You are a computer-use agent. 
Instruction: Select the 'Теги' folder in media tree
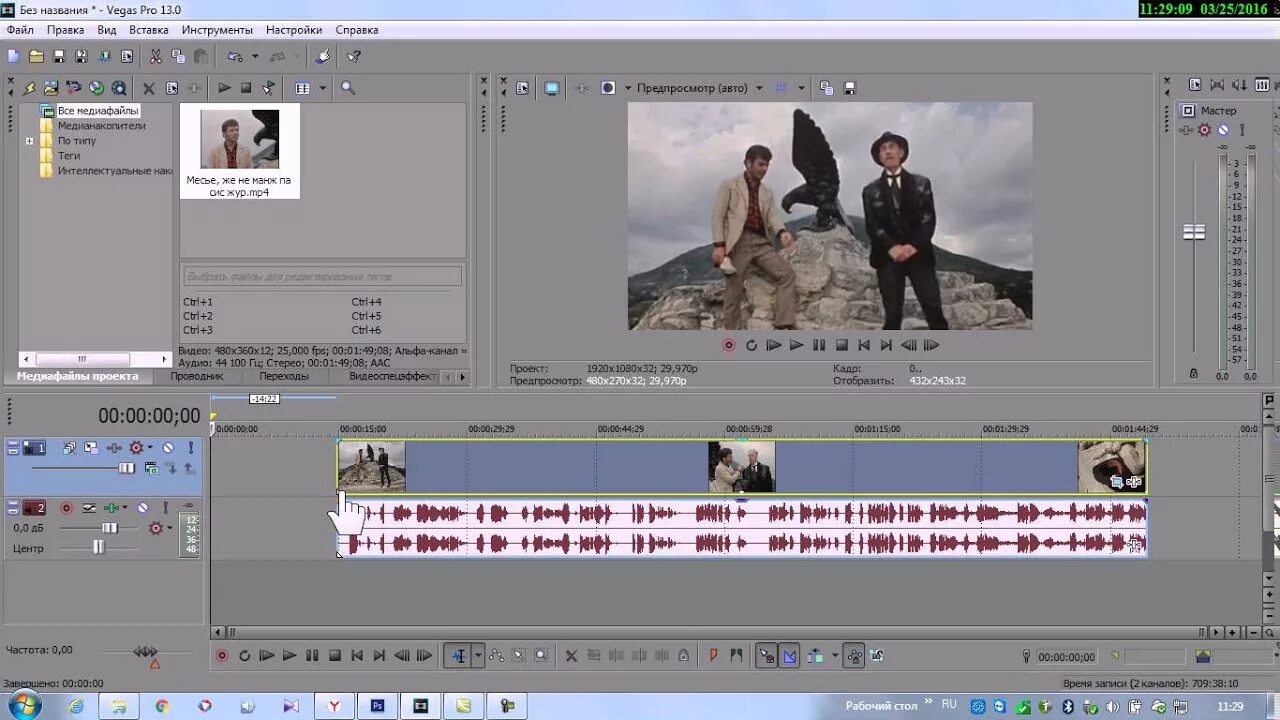[x=69, y=156]
